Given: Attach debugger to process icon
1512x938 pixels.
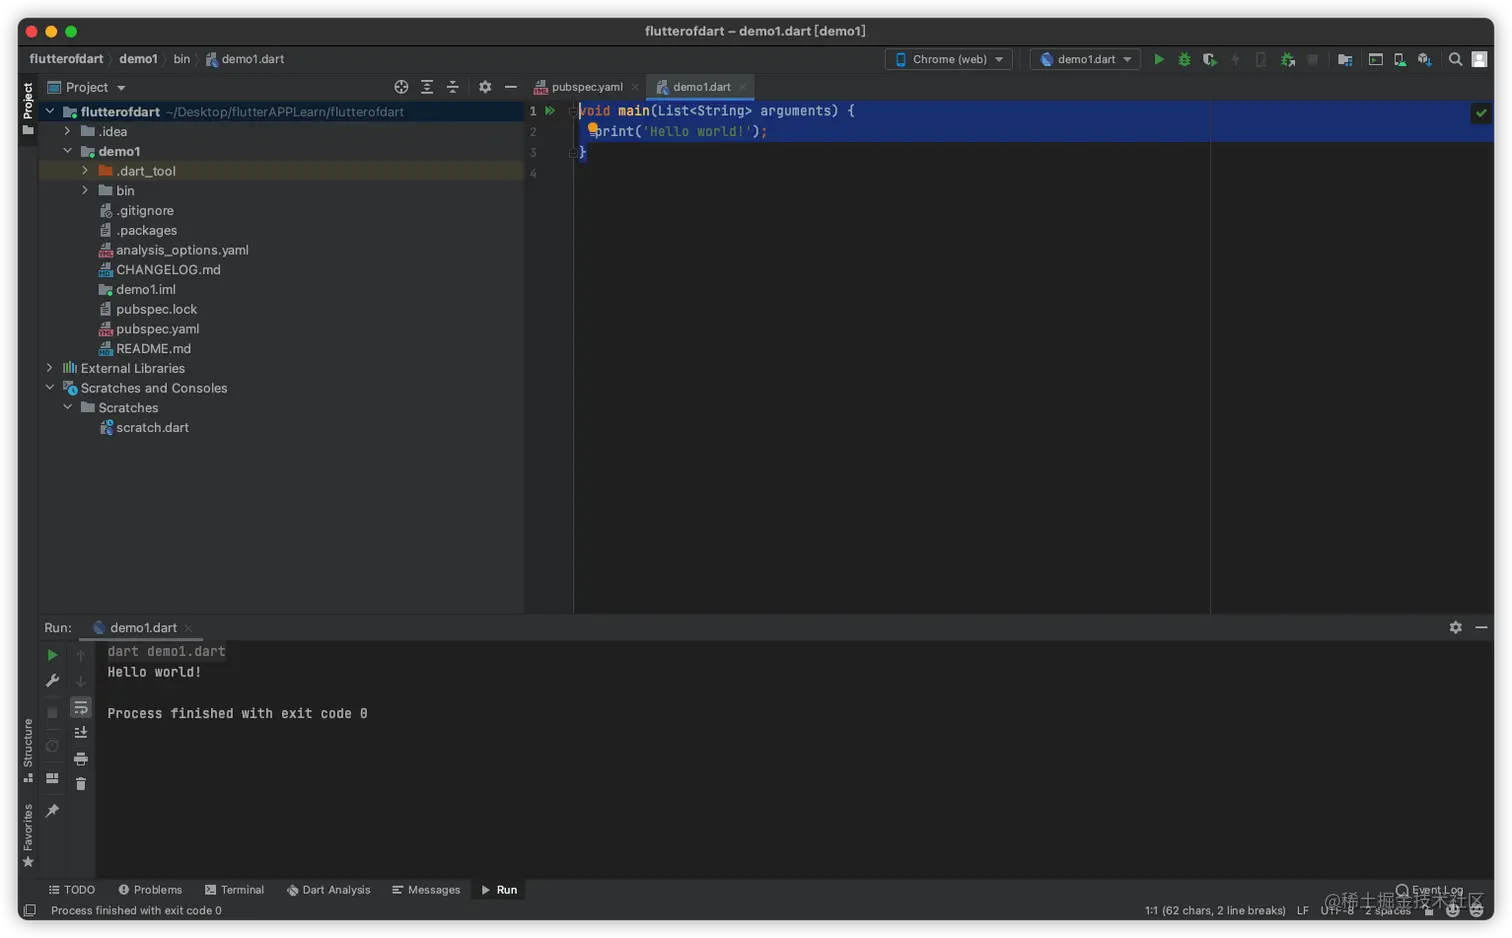Looking at the screenshot, I should coord(1288,60).
